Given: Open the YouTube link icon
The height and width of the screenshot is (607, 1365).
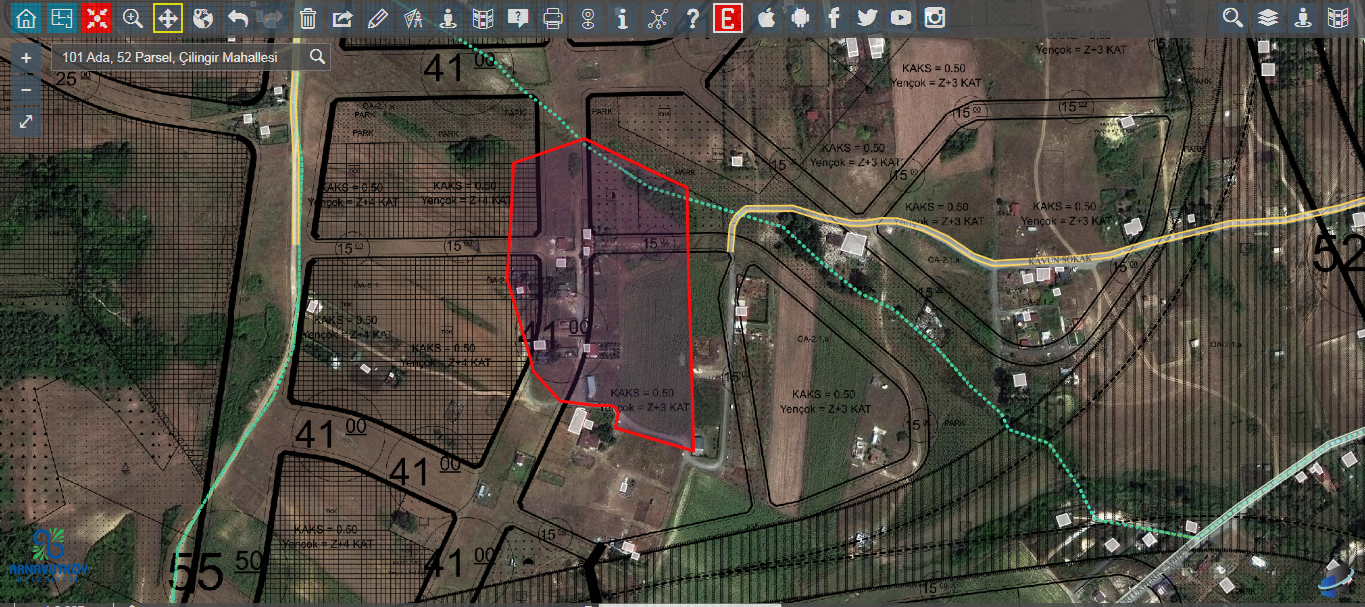Looking at the screenshot, I should click(901, 18).
